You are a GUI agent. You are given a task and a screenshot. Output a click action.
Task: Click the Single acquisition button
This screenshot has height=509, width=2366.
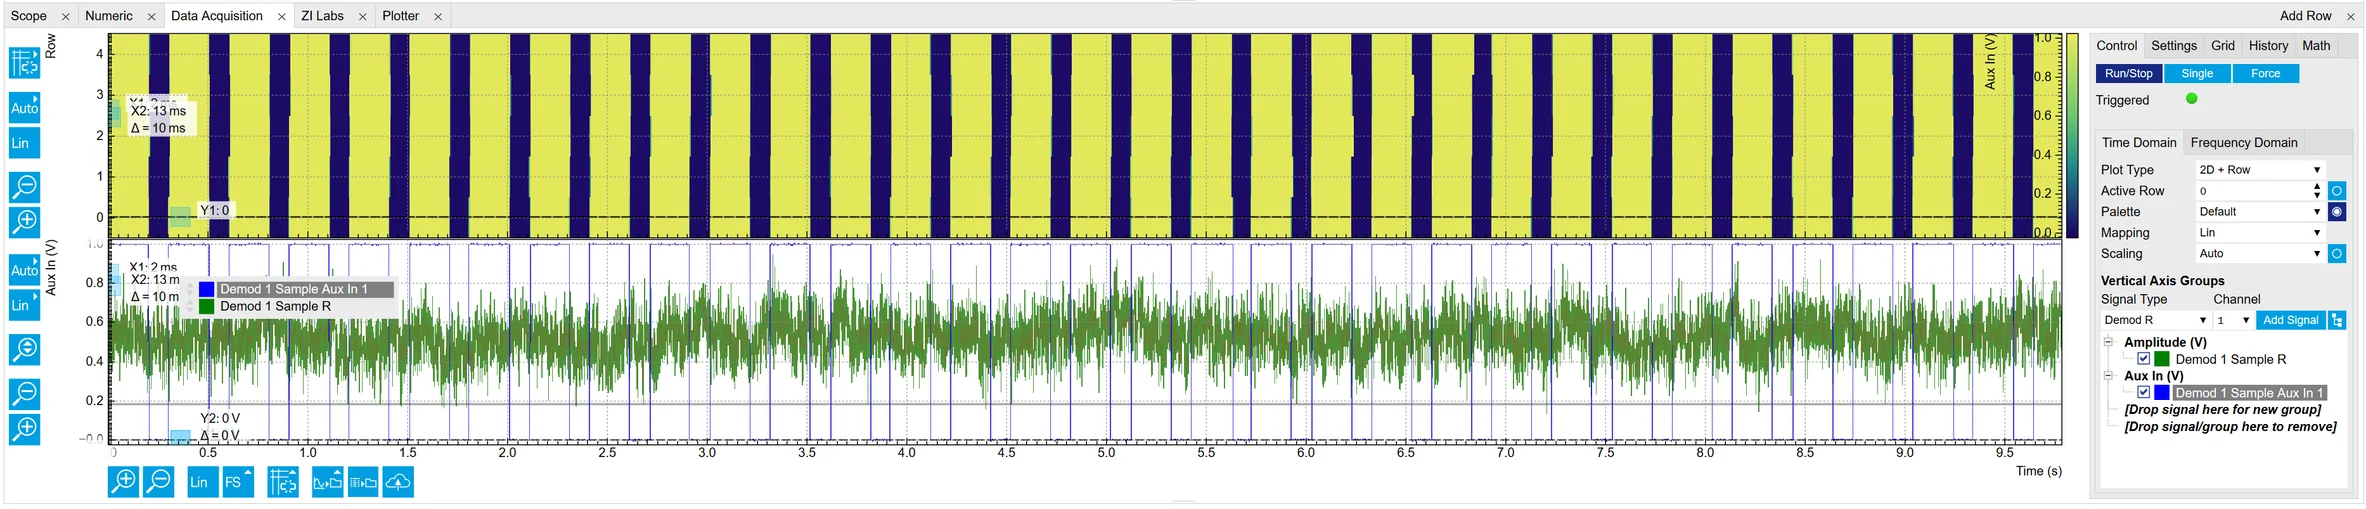click(x=2197, y=74)
